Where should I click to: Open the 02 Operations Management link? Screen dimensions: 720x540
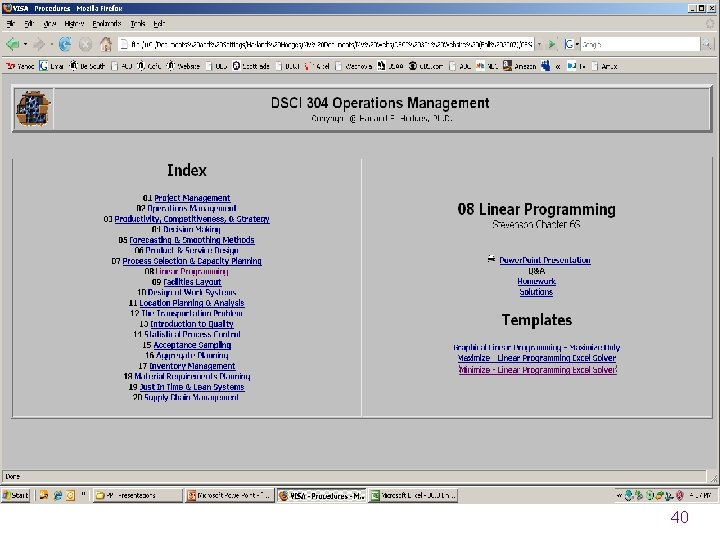192,208
